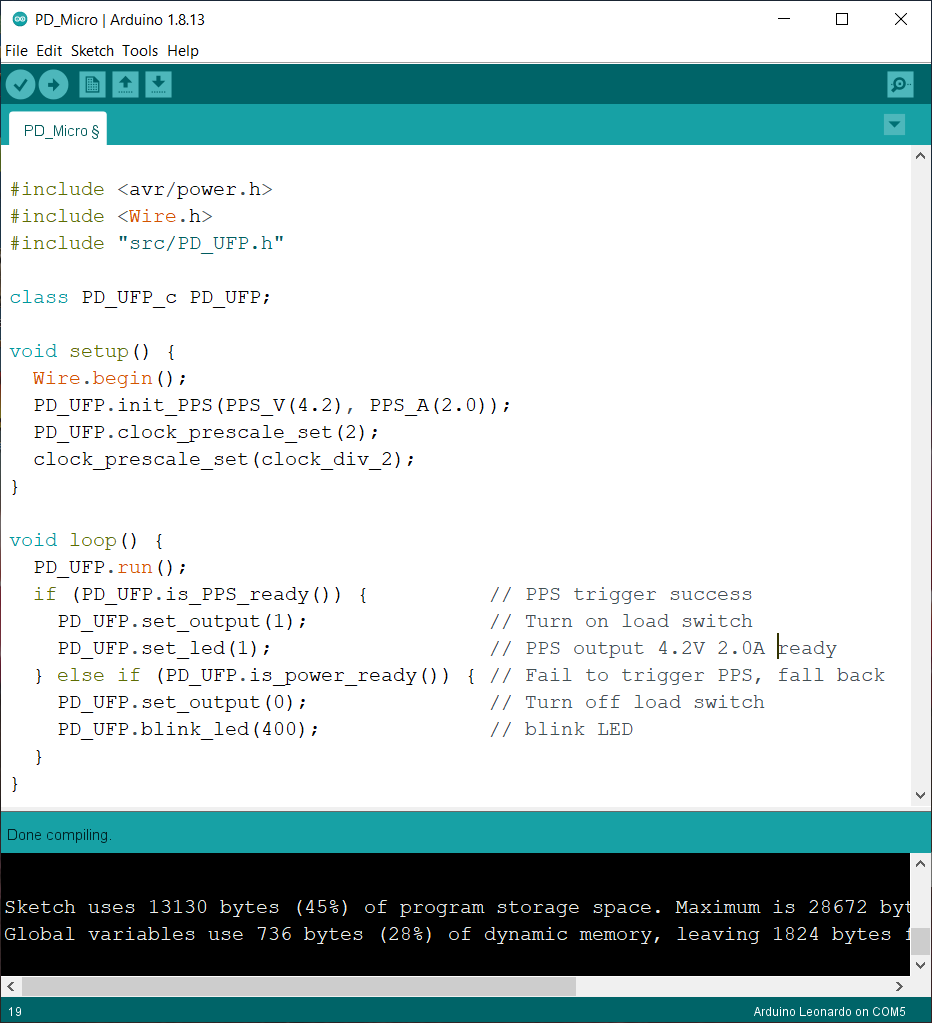Click the editor scroll down arrow
This screenshot has height=1023, width=932.
click(x=920, y=795)
